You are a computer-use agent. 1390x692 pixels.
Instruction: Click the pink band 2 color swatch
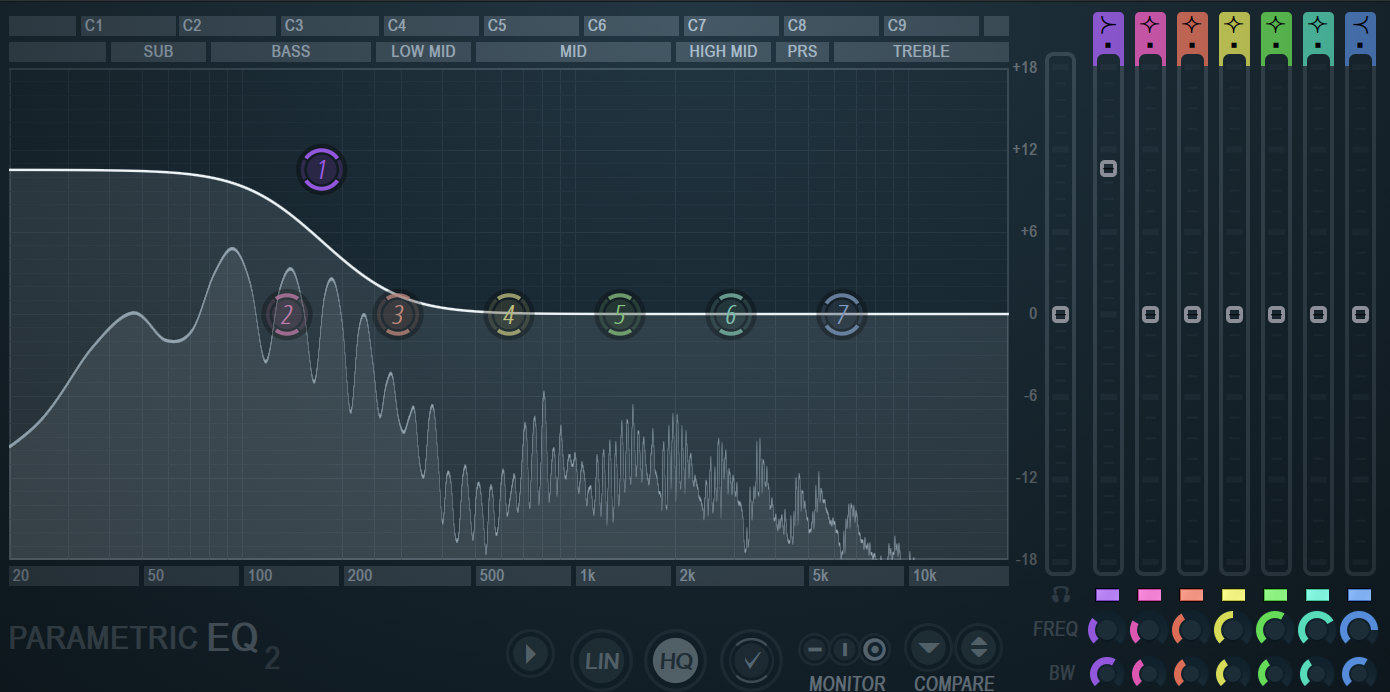[1150, 595]
